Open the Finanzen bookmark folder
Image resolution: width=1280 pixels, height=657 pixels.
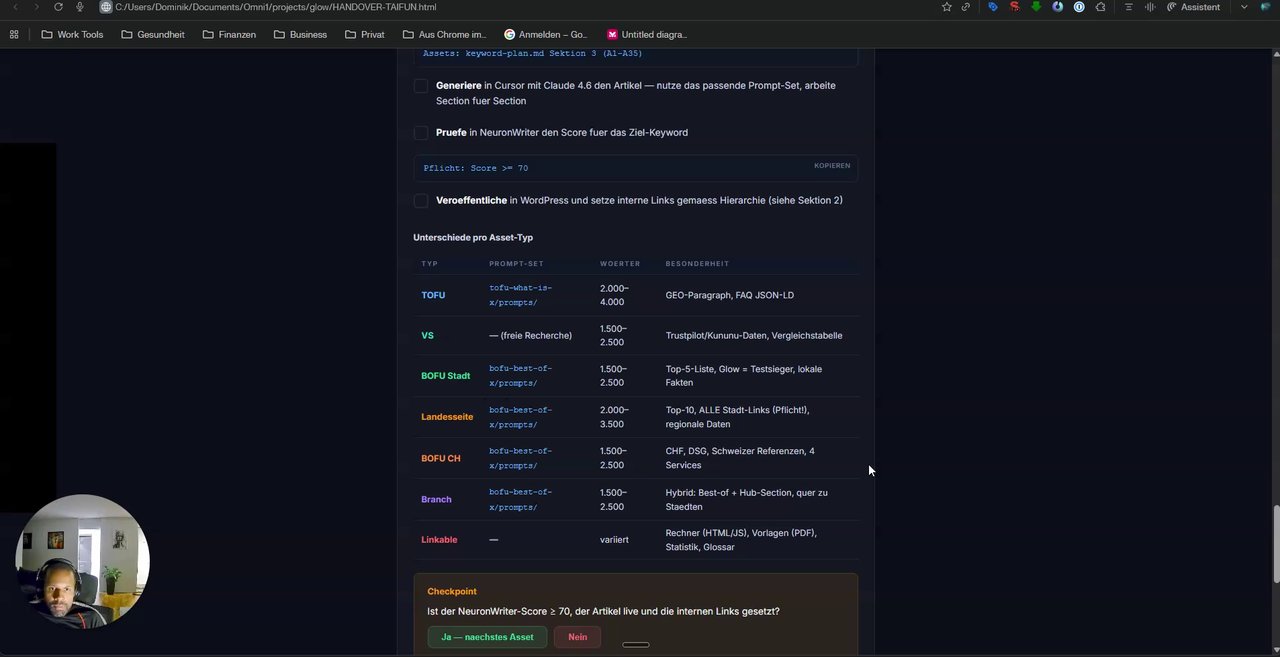point(229,34)
